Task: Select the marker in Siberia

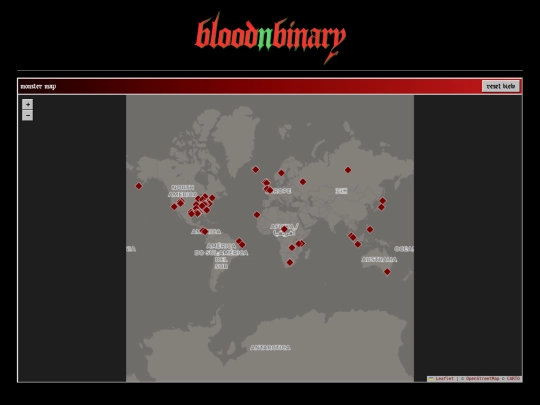Action: [348, 170]
